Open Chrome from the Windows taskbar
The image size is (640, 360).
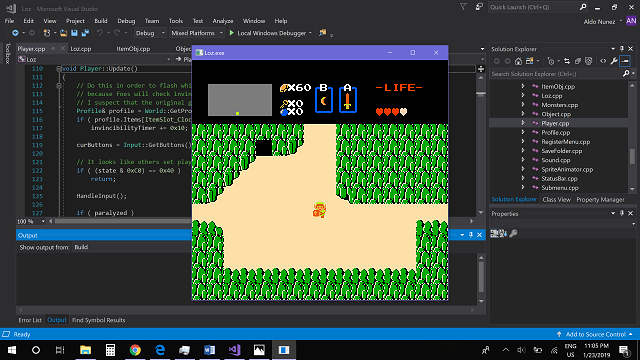tap(135, 350)
